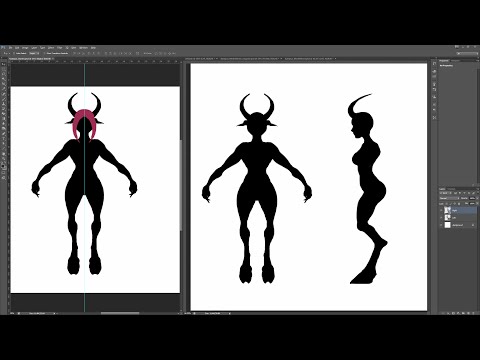Toggle visibility of the Background layer
Viewport: 480px width, 360px height.
(441, 225)
